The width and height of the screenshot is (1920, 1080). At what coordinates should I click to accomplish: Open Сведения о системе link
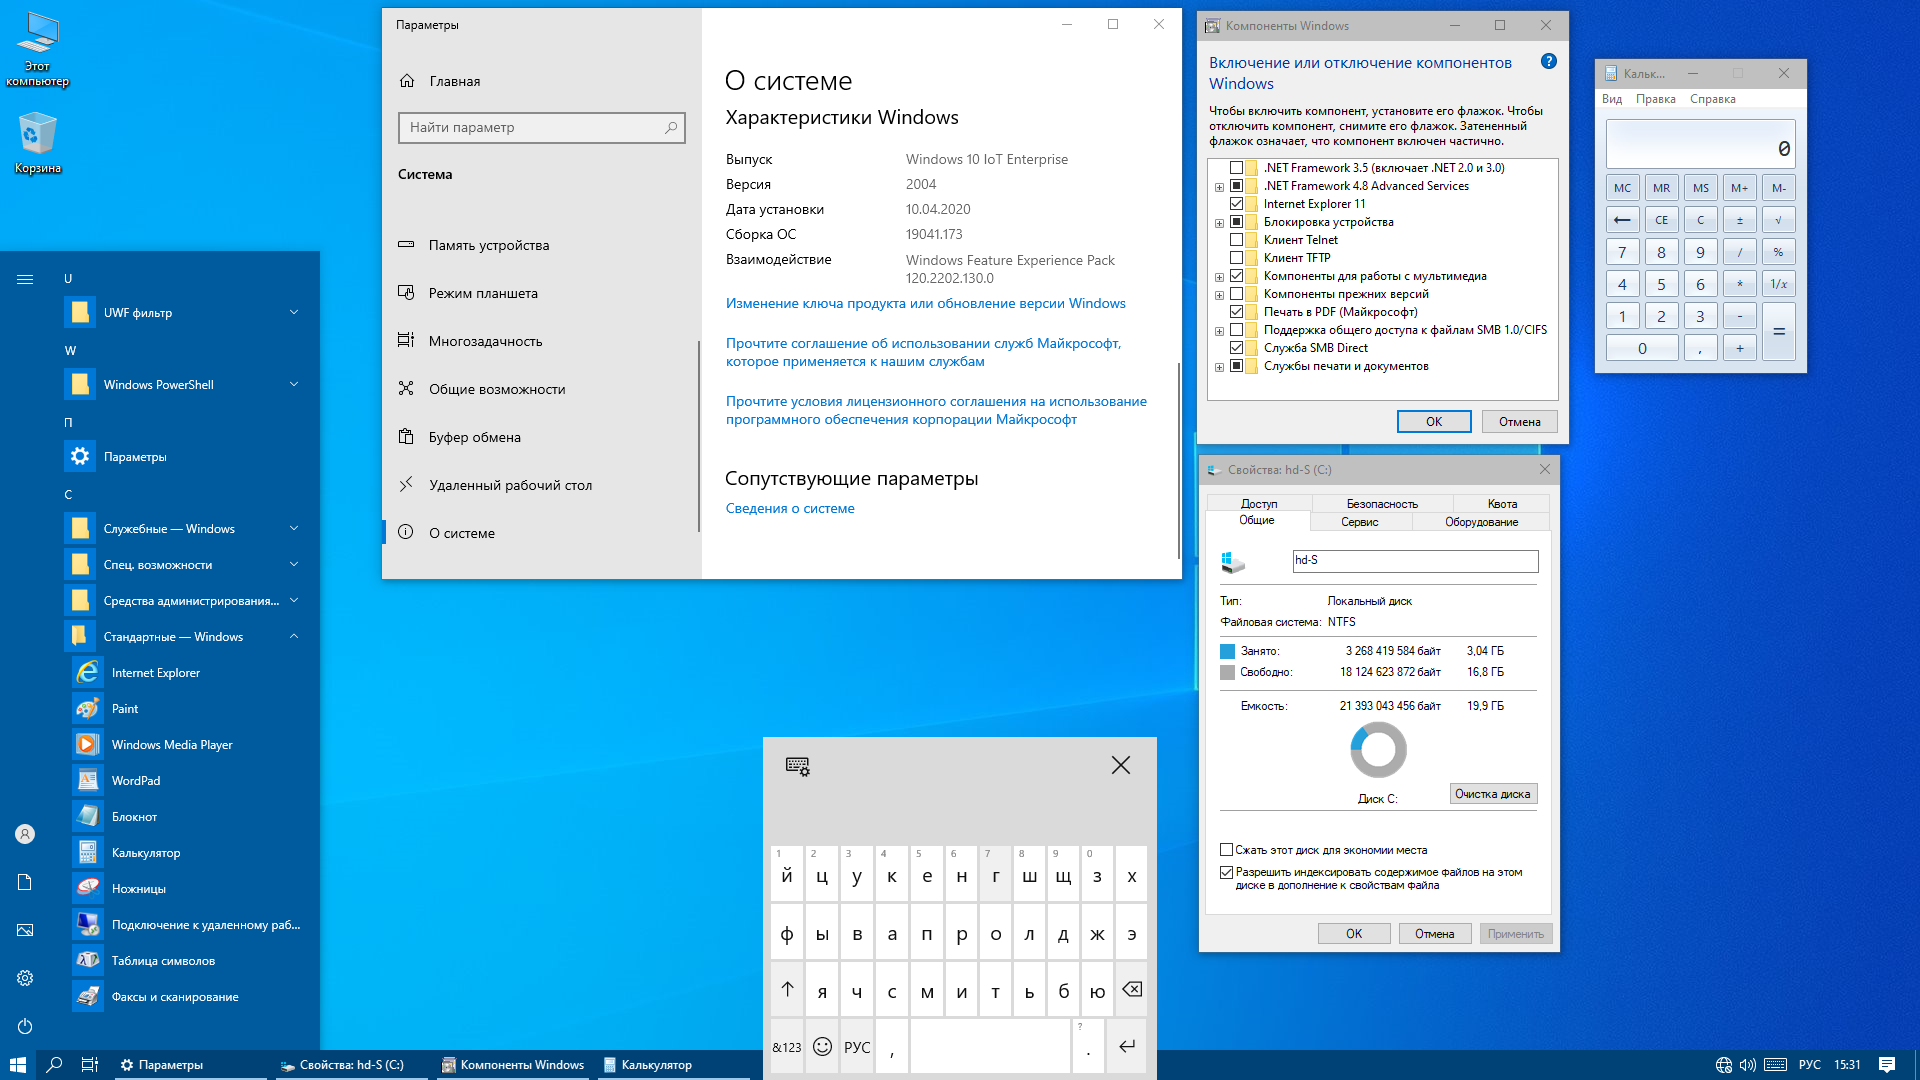(790, 508)
